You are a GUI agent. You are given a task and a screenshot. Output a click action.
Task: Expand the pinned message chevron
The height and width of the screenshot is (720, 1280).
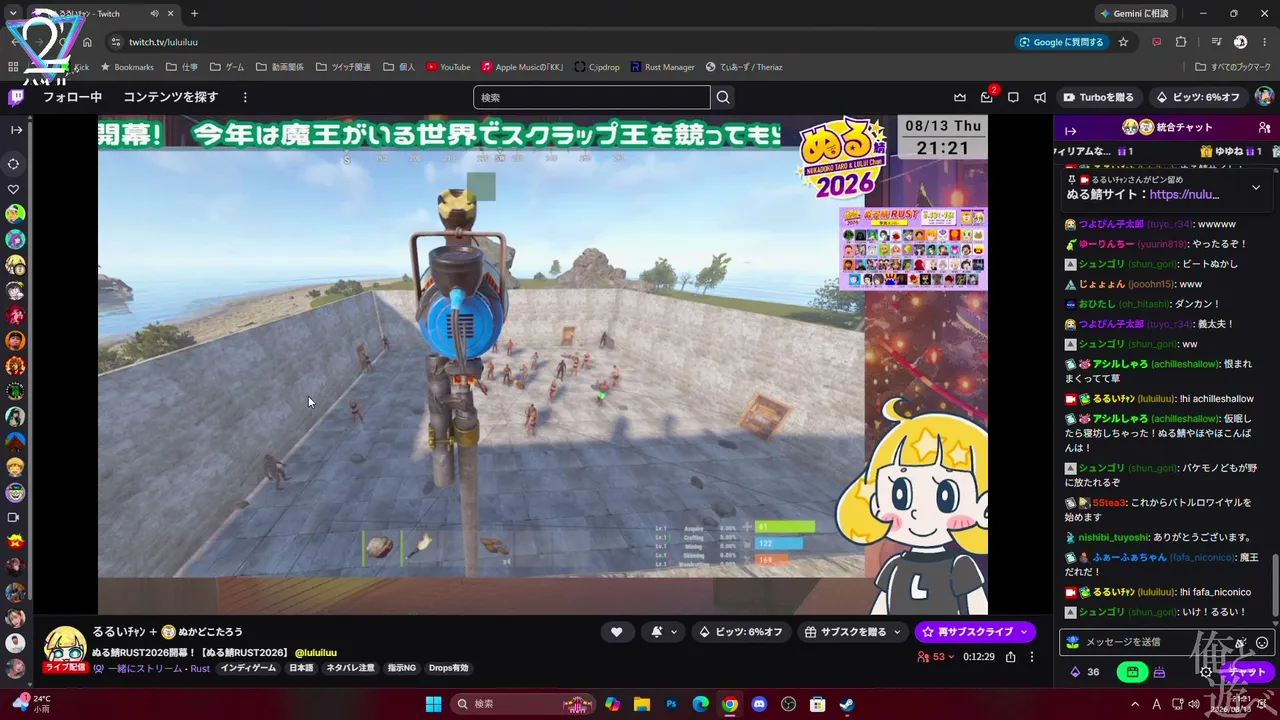(x=1256, y=187)
